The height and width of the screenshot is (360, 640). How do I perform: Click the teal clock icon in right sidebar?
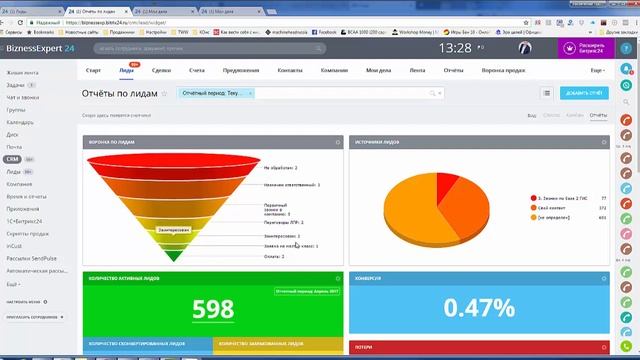pos(626,85)
